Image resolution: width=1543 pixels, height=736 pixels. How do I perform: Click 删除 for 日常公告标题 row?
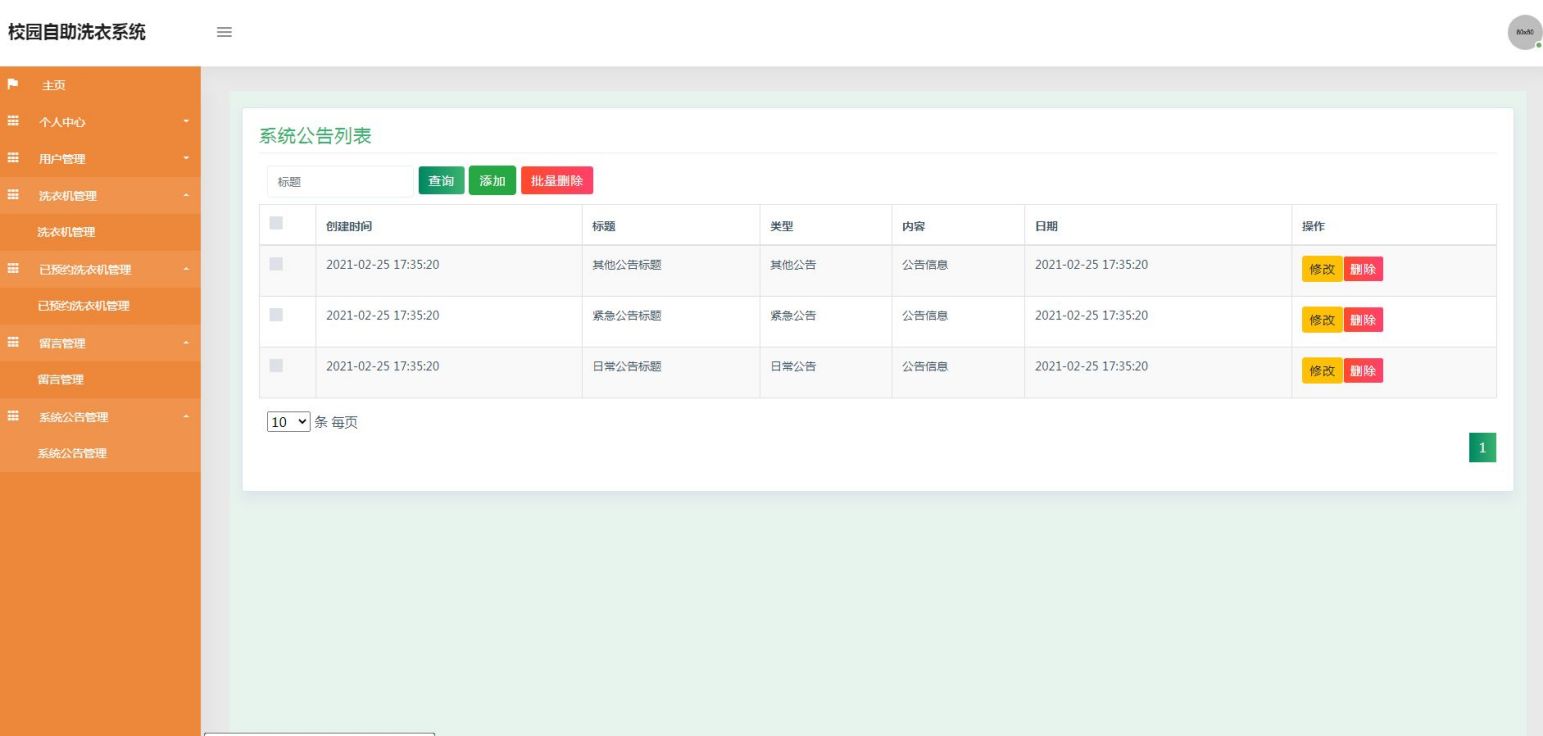pyautogui.click(x=1363, y=371)
